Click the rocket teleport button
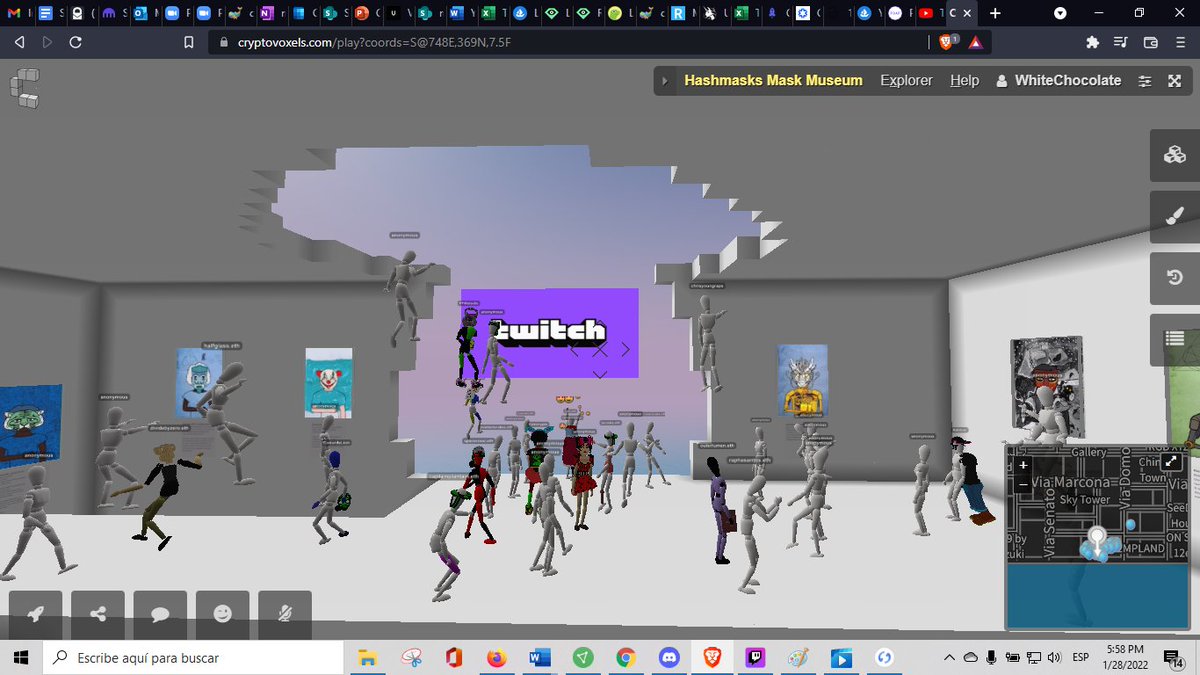The width and height of the screenshot is (1200, 675). tap(36, 614)
